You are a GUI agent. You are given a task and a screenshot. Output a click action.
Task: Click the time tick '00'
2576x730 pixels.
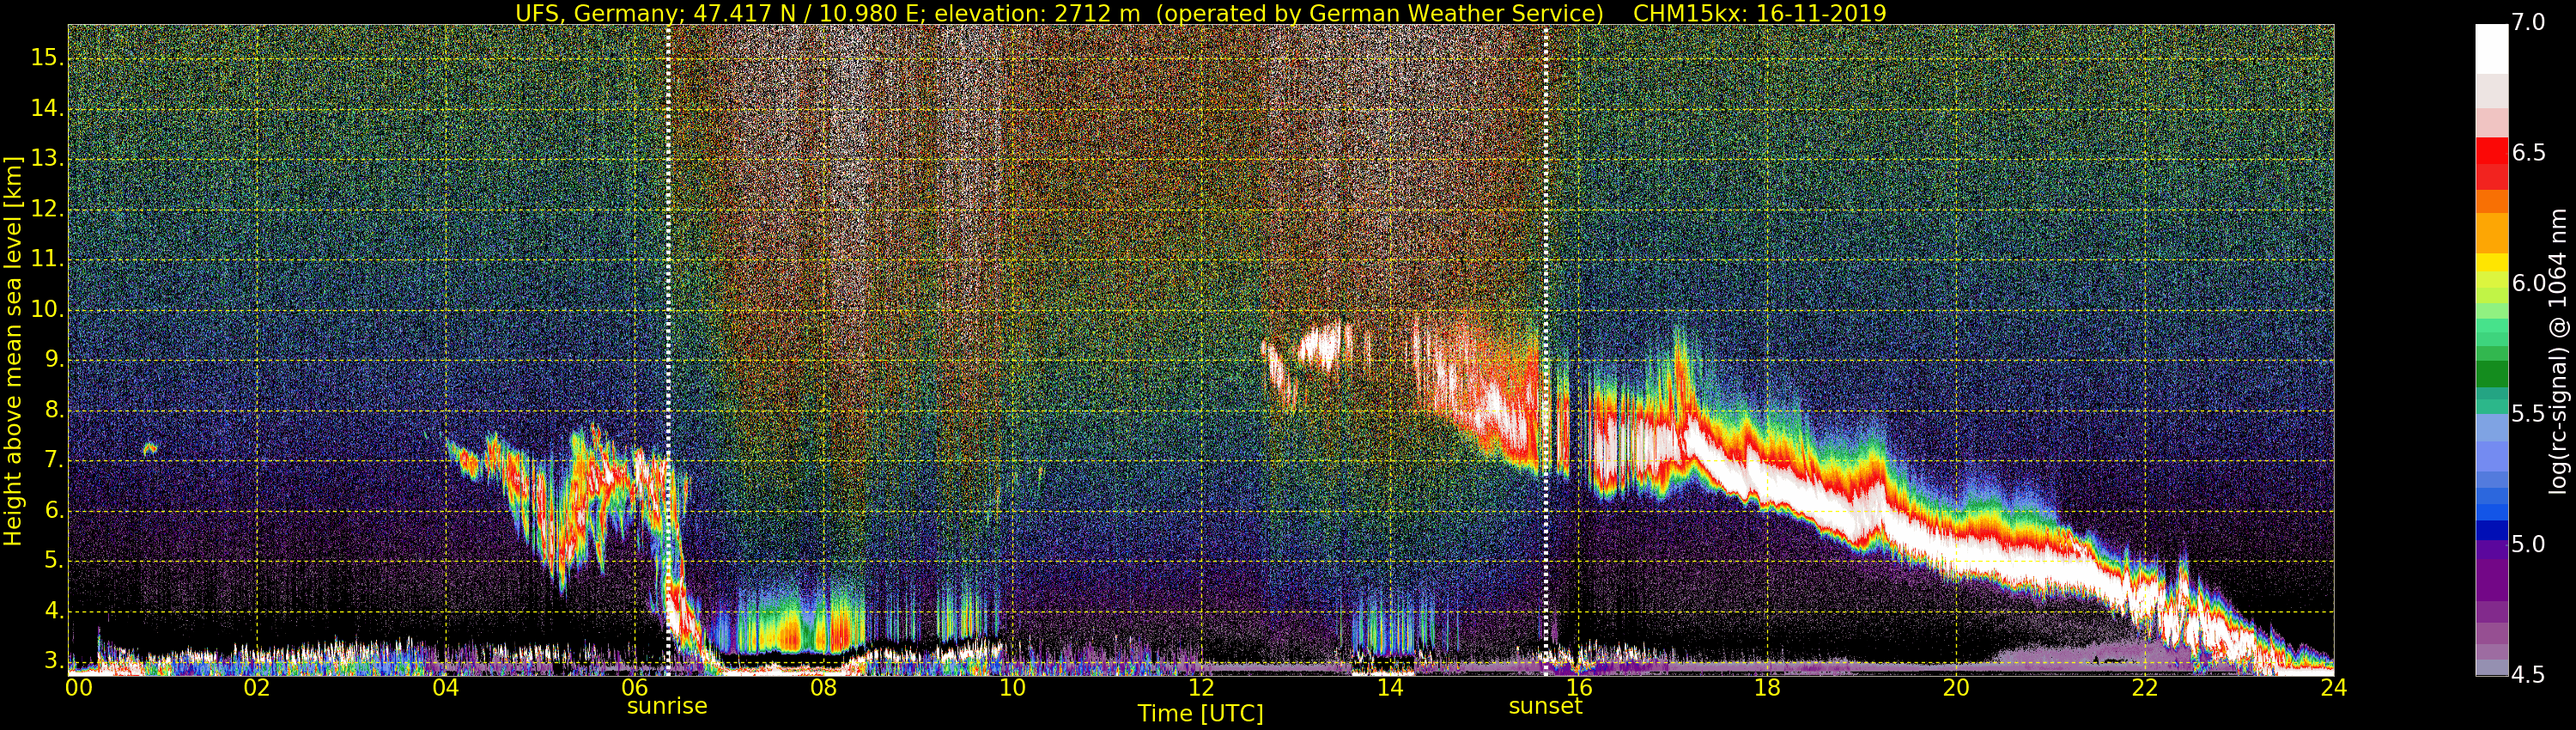coord(79,688)
